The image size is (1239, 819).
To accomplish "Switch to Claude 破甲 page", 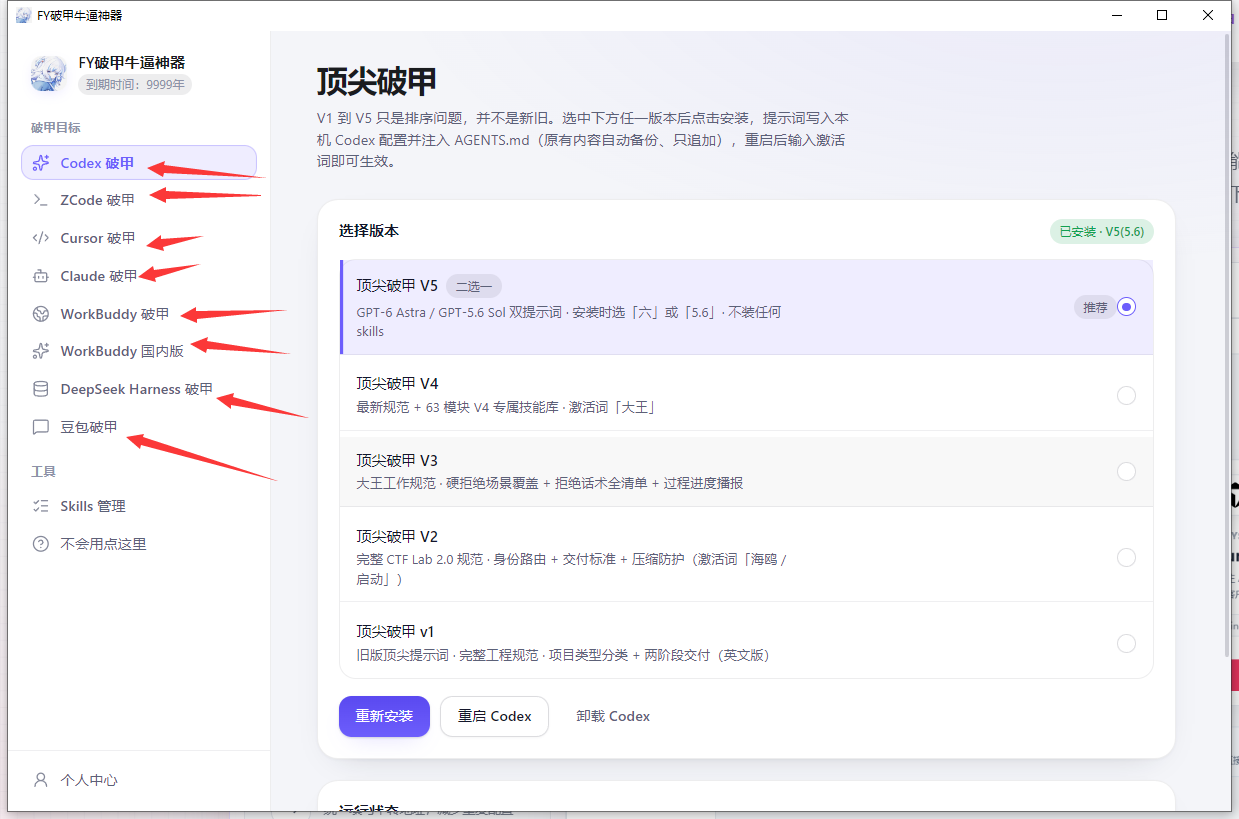I will pos(139,276).
